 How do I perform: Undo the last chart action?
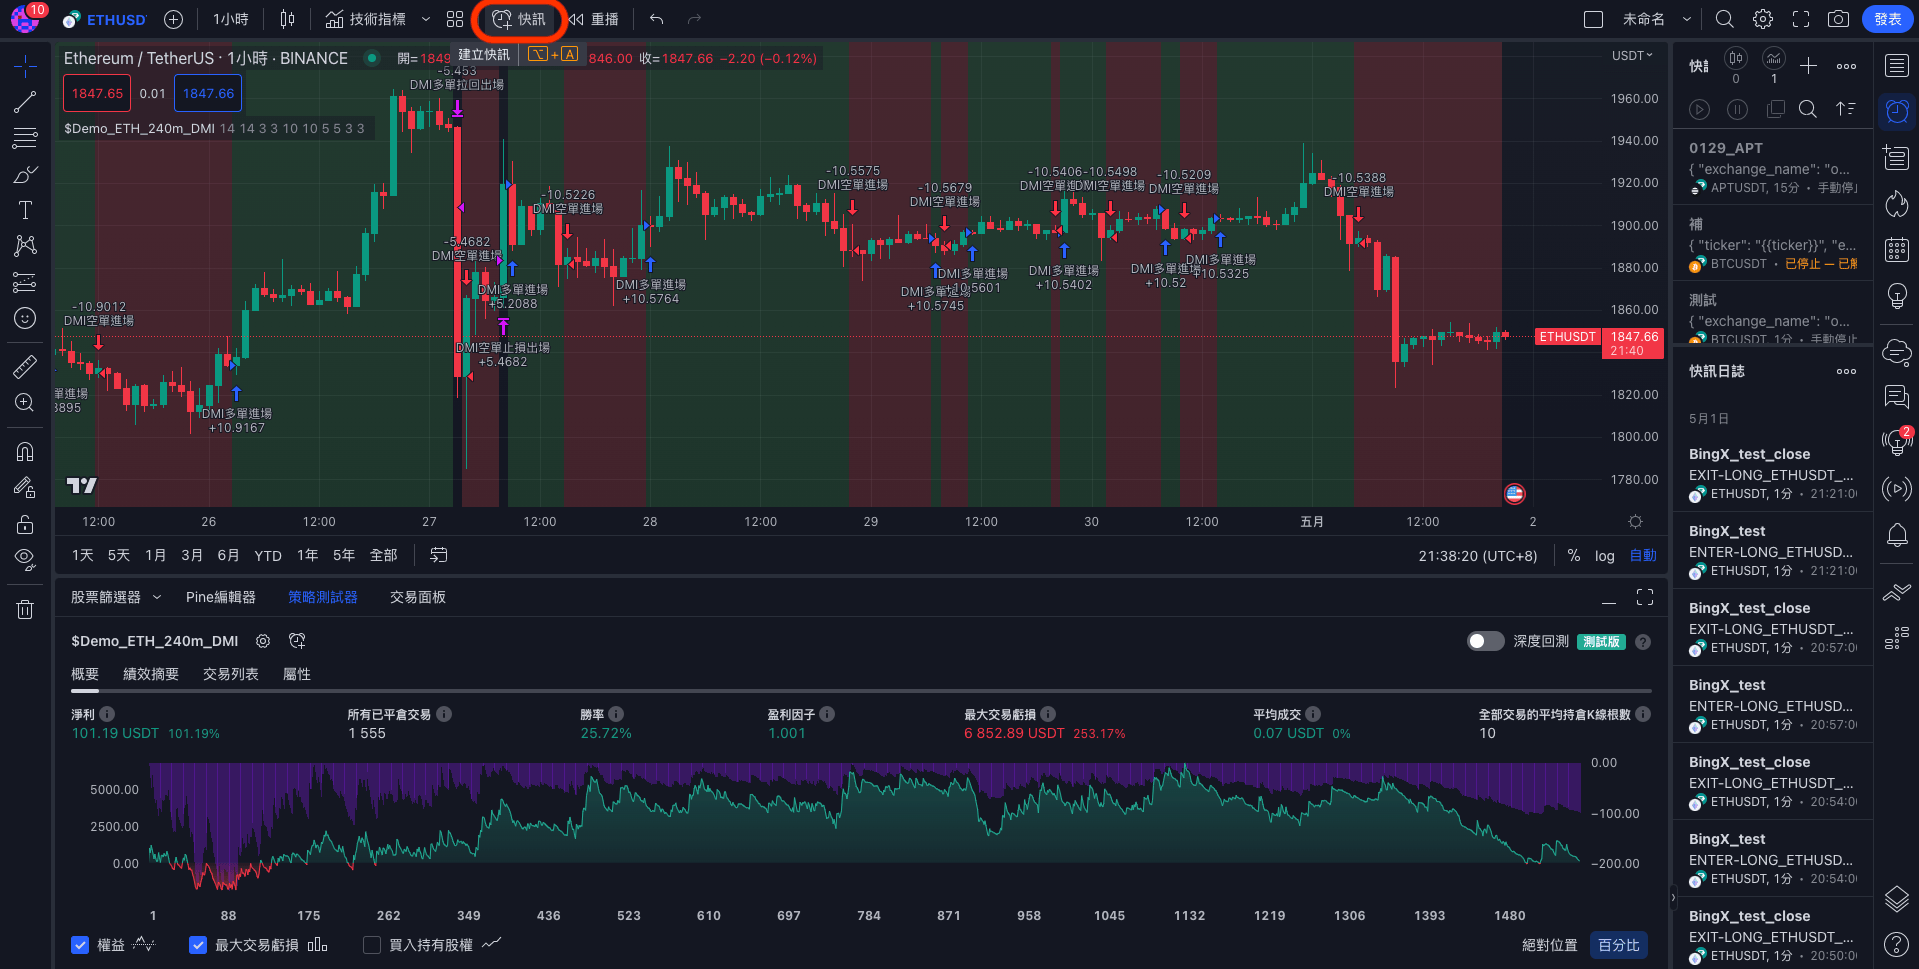click(x=656, y=19)
